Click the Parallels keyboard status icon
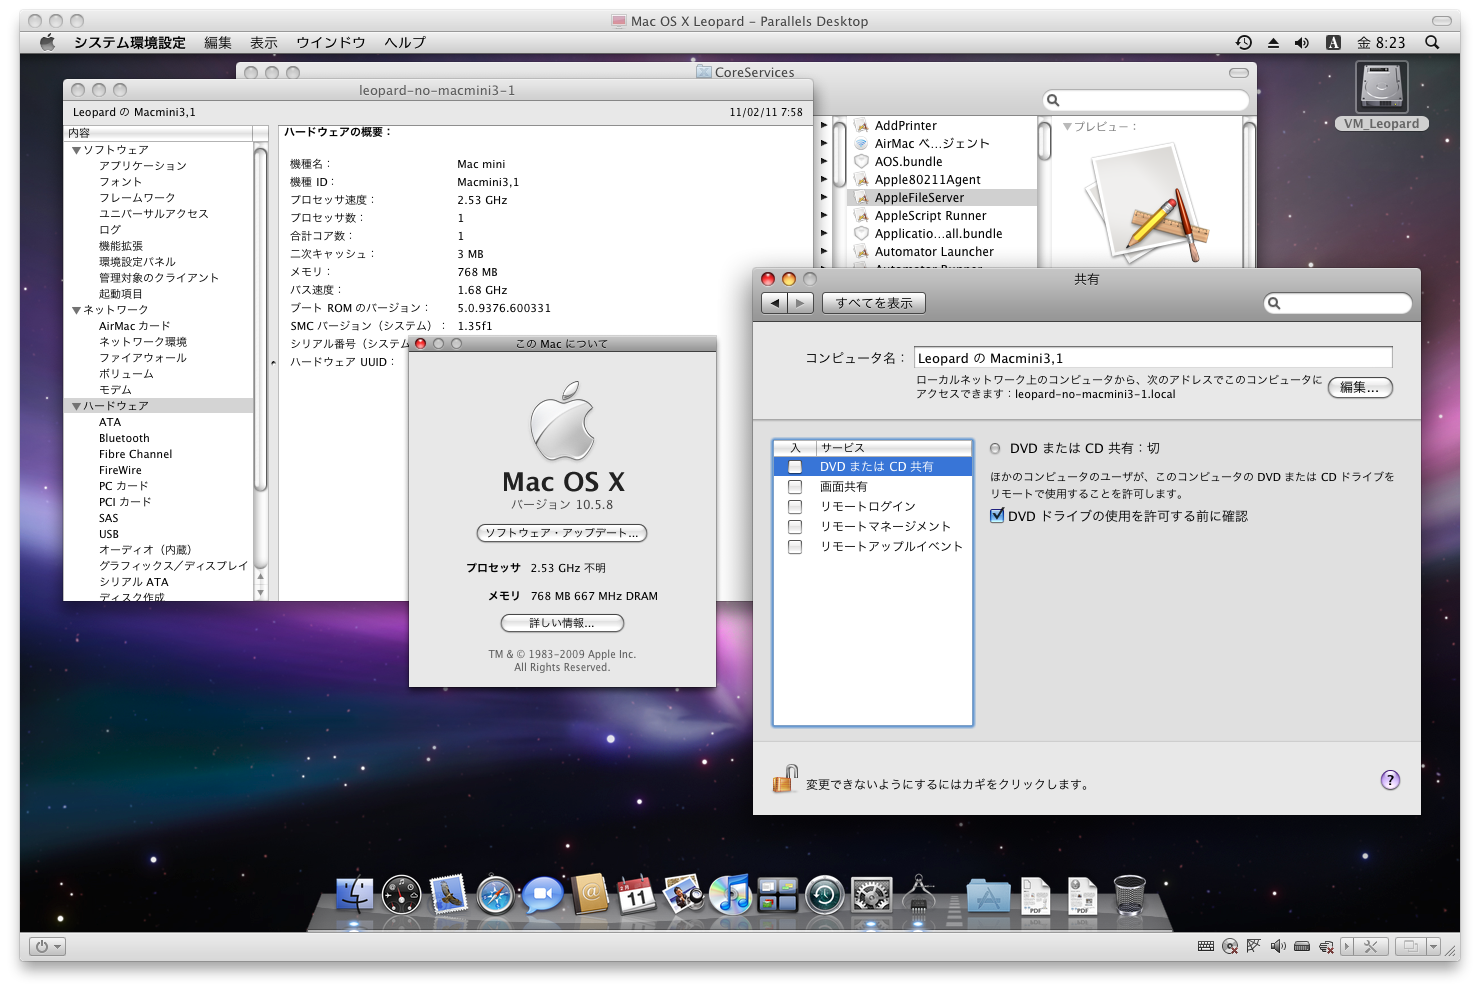This screenshot has height=991, width=1480. (1206, 946)
